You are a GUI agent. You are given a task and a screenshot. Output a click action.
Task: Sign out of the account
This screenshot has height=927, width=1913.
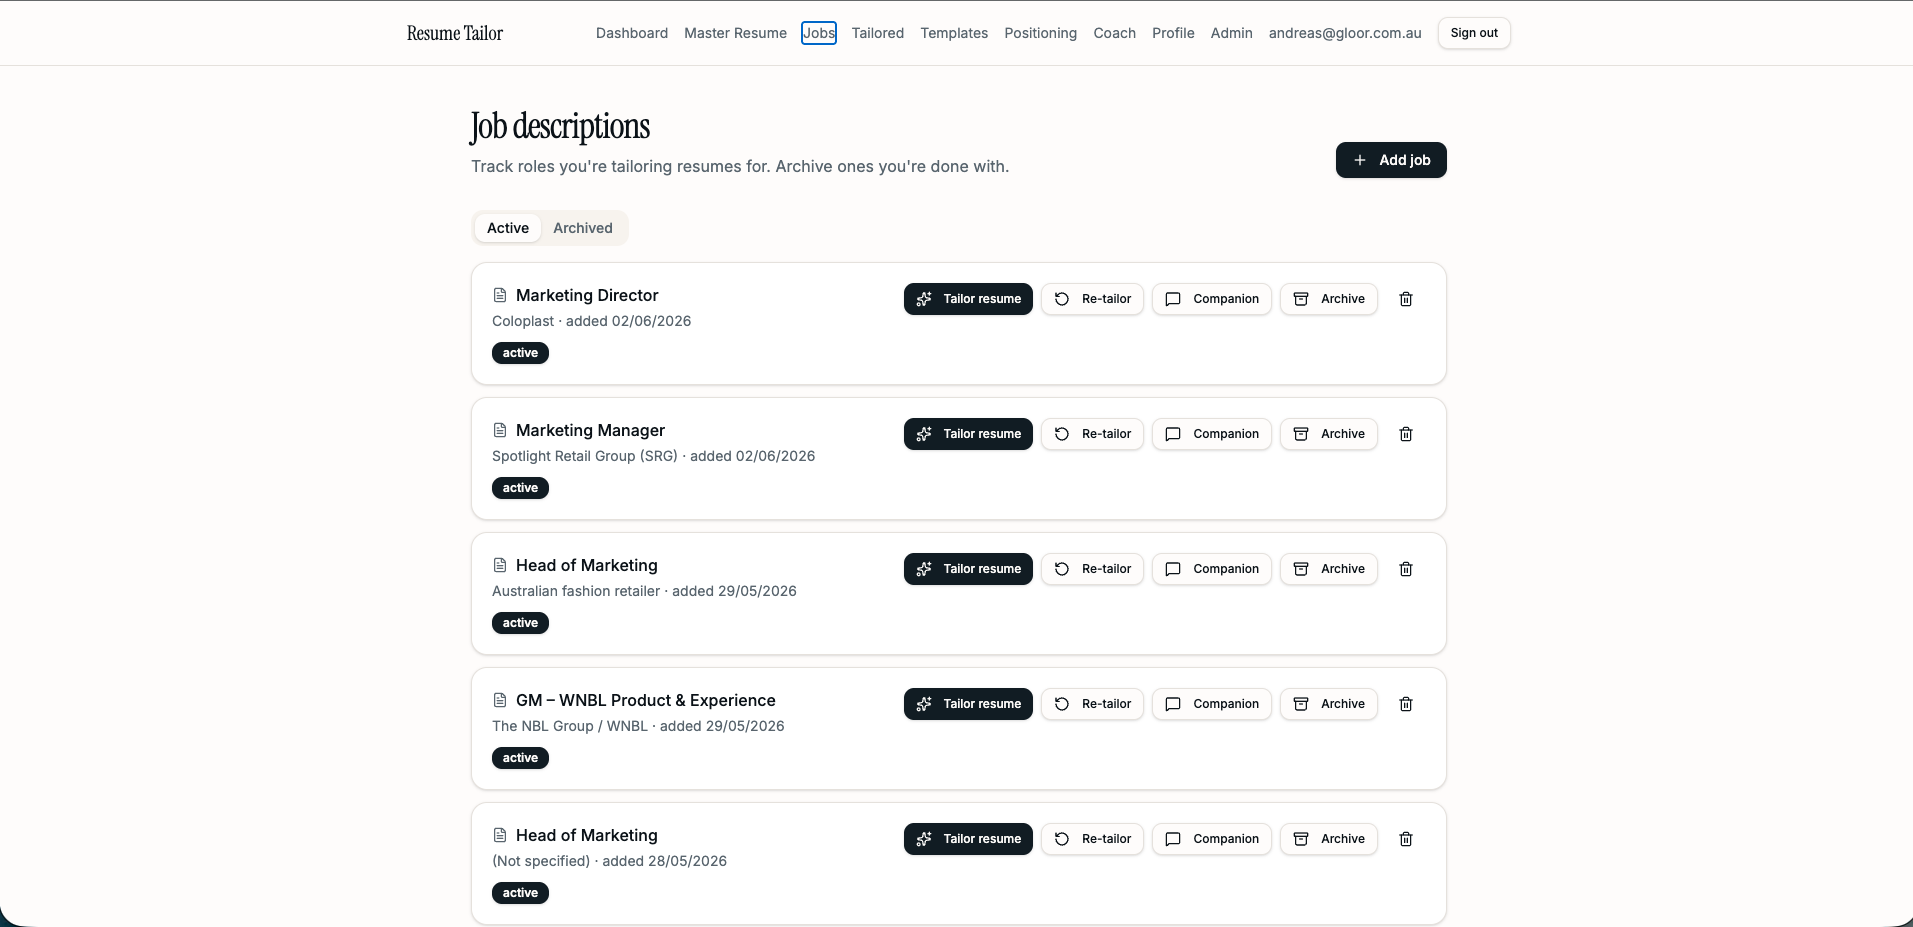tap(1474, 33)
